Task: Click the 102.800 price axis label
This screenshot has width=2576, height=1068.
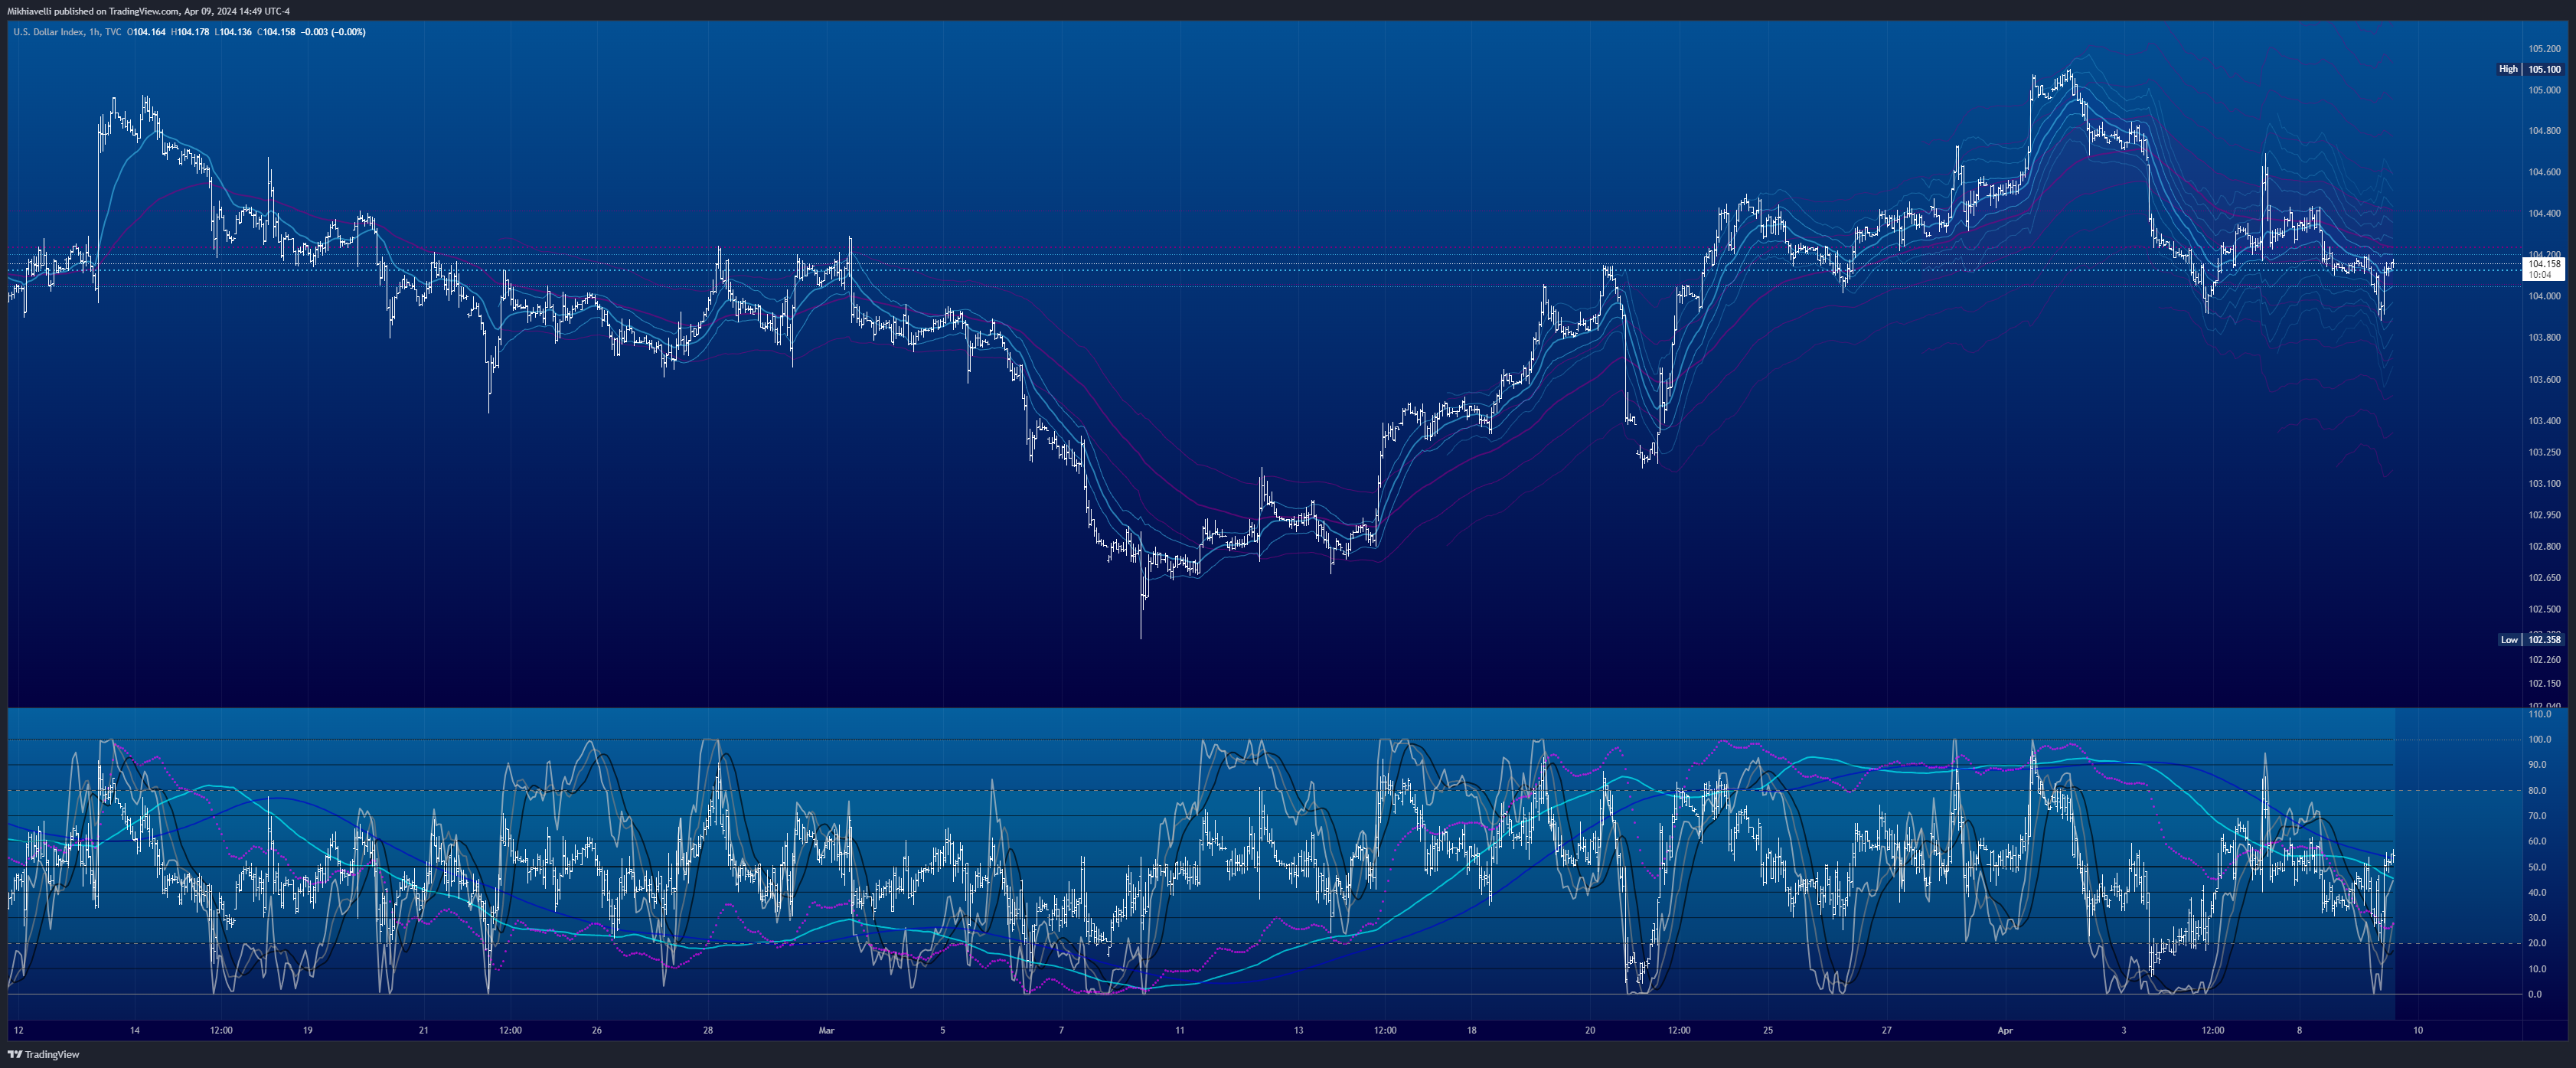Action: (x=2544, y=546)
